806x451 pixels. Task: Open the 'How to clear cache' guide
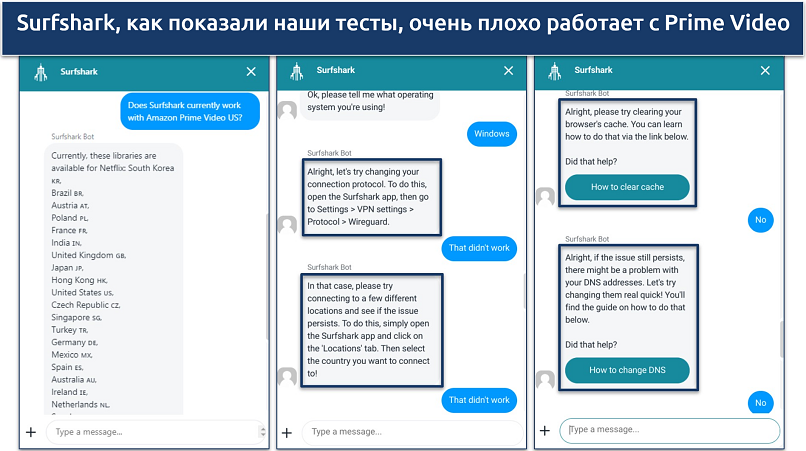tap(627, 188)
